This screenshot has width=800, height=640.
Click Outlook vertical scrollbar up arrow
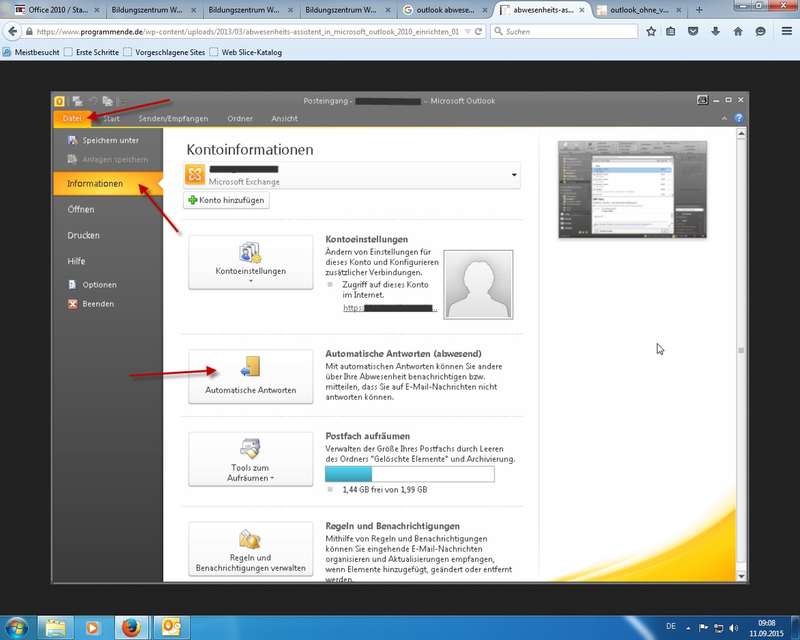[741, 133]
